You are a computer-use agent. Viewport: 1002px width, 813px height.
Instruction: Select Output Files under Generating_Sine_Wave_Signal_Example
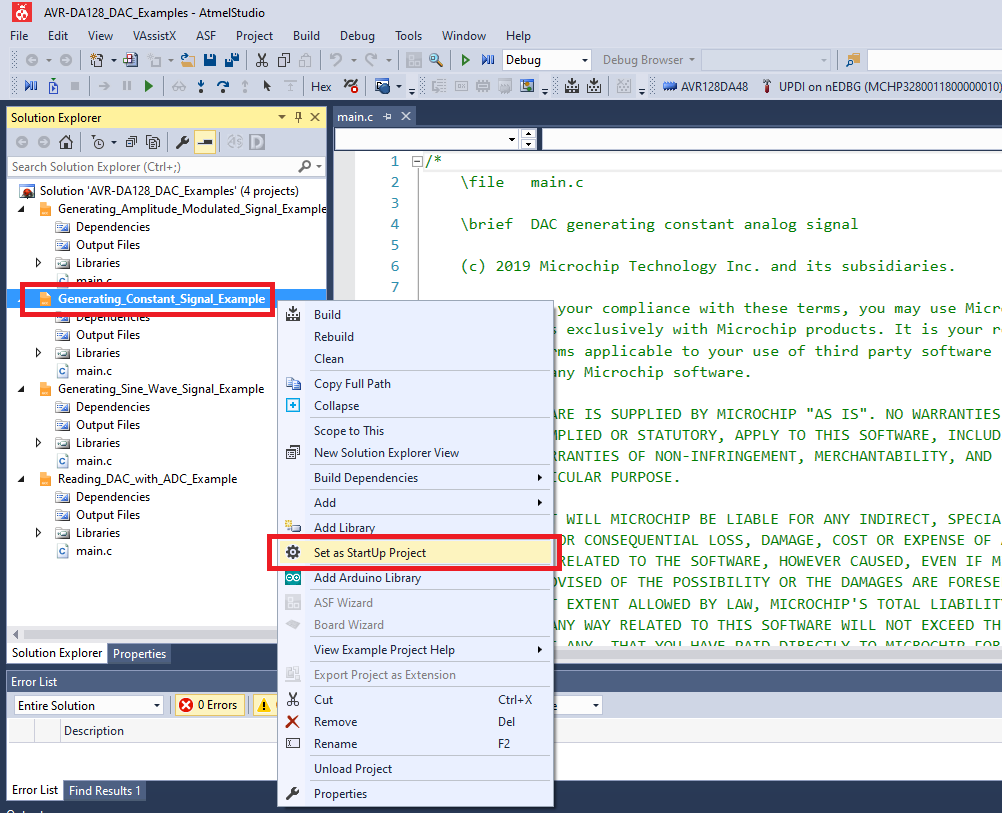(107, 425)
